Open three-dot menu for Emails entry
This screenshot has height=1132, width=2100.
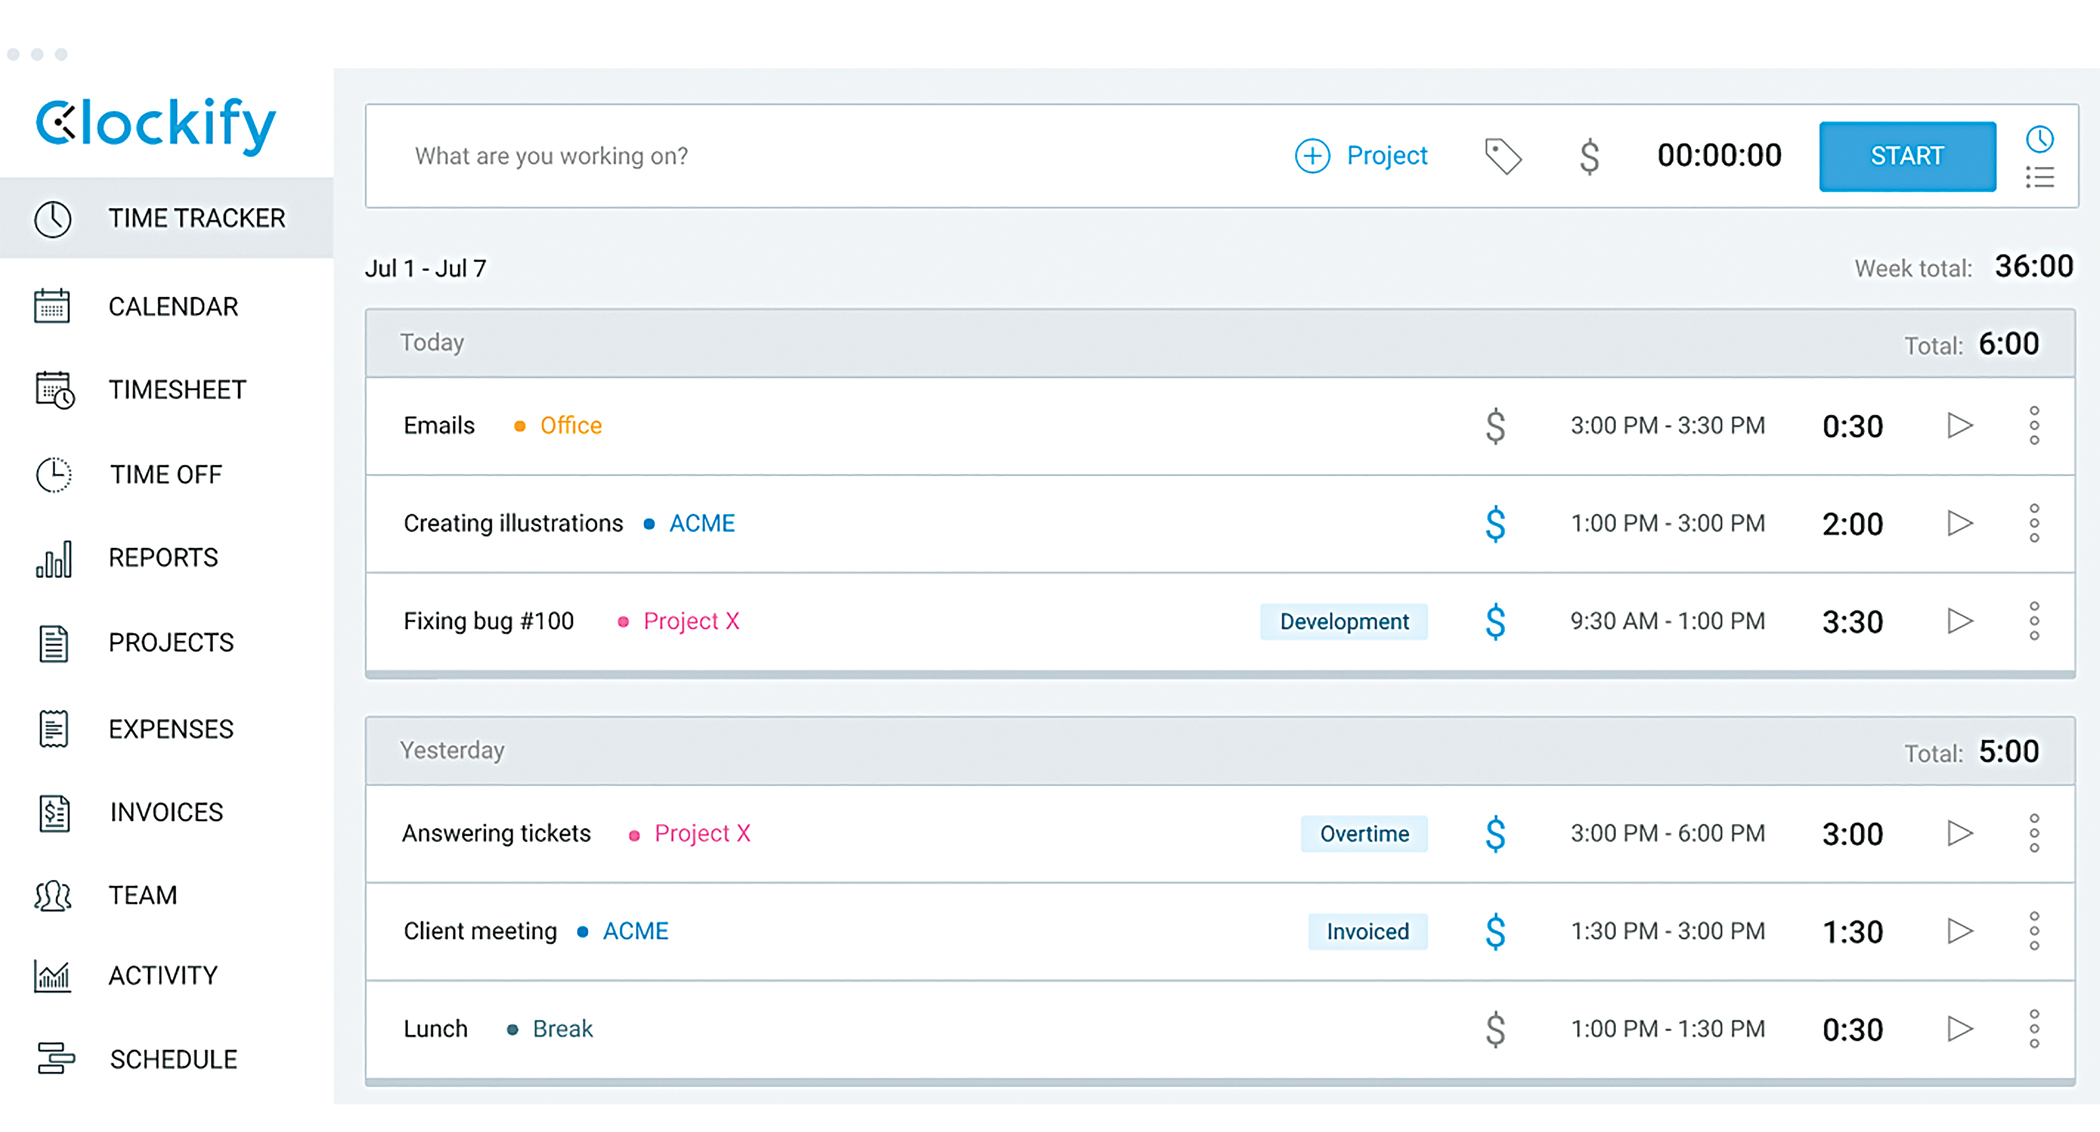point(2034,426)
